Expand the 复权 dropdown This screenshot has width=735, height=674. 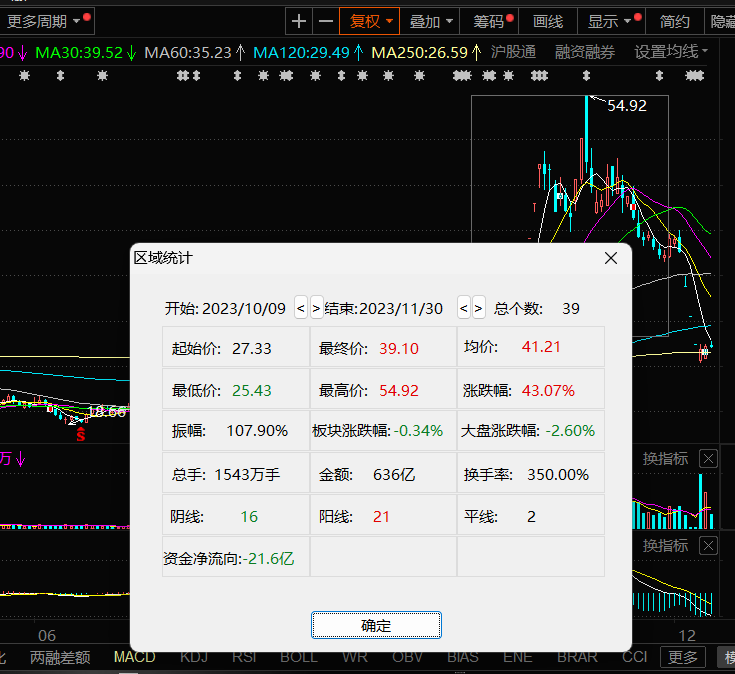371,21
